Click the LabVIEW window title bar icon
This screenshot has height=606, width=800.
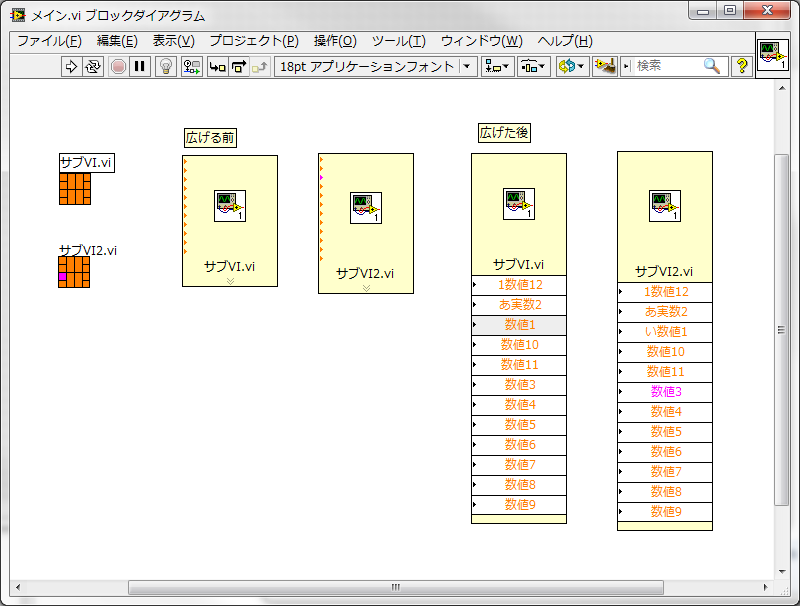coord(18,15)
